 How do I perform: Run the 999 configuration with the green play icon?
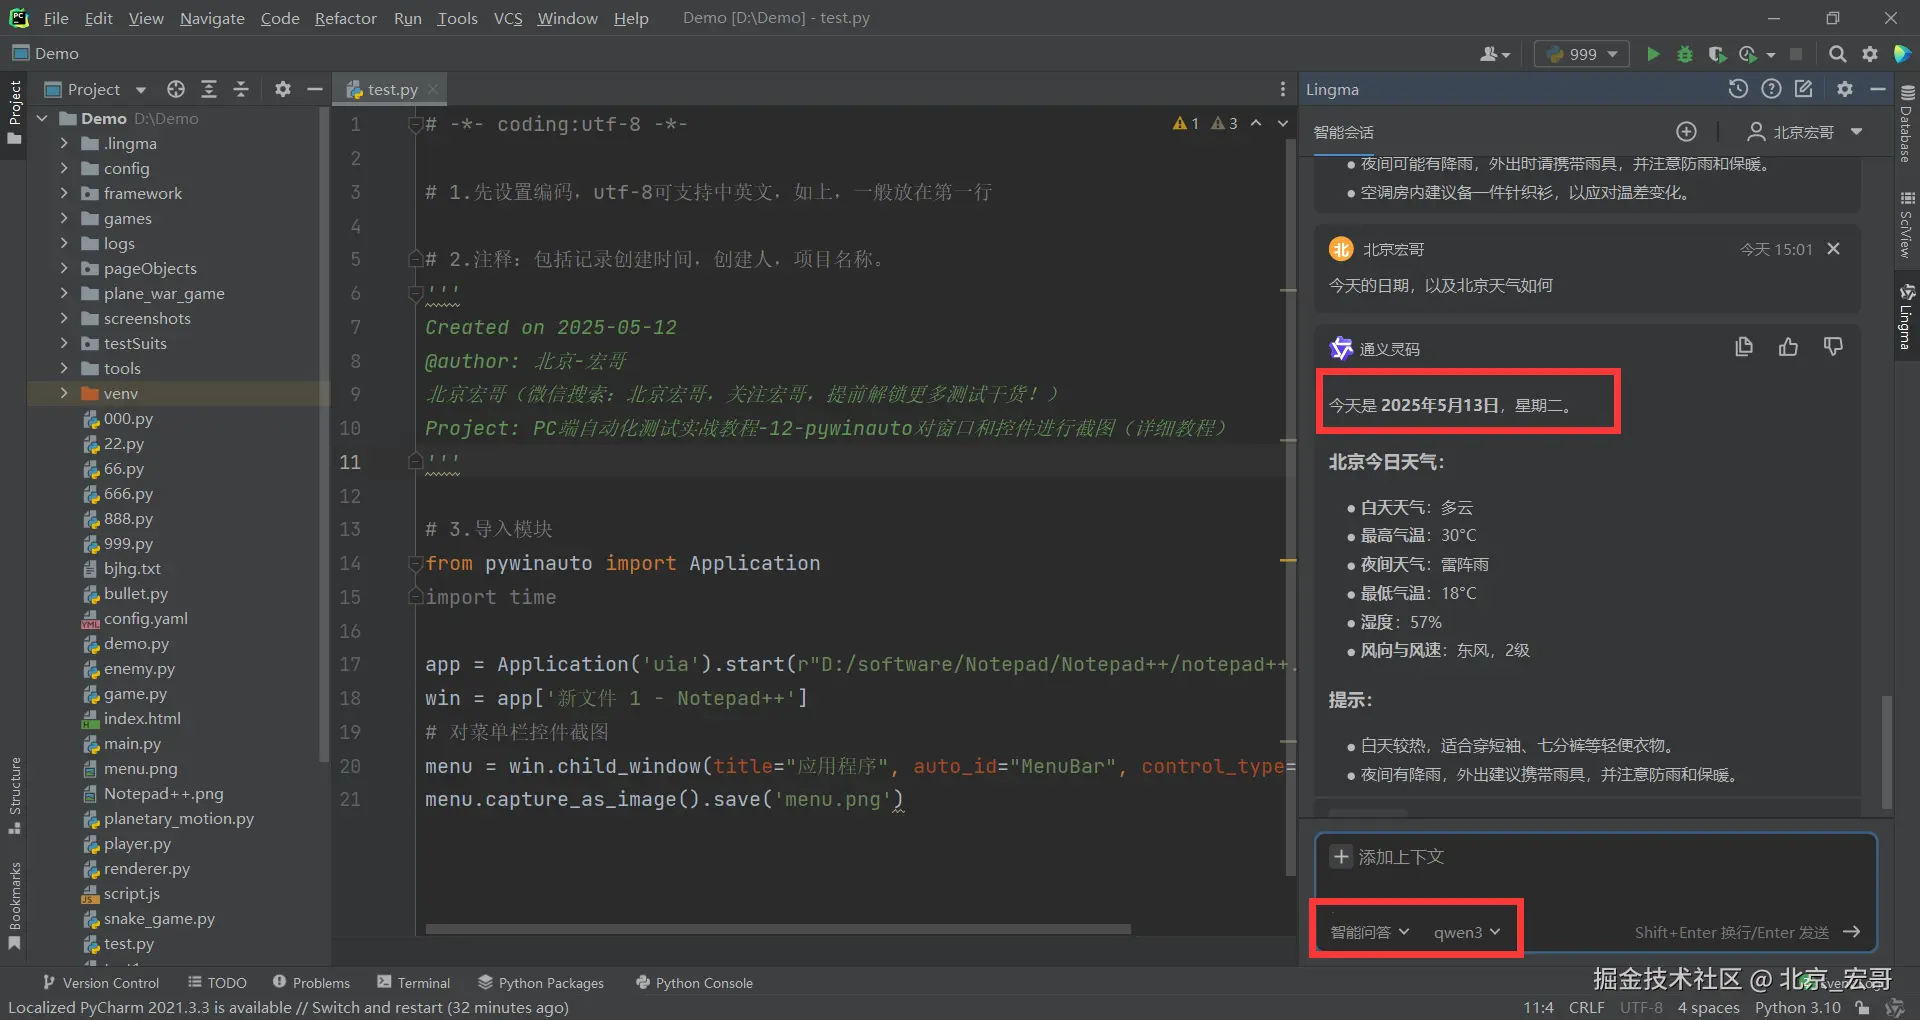click(1653, 54)
